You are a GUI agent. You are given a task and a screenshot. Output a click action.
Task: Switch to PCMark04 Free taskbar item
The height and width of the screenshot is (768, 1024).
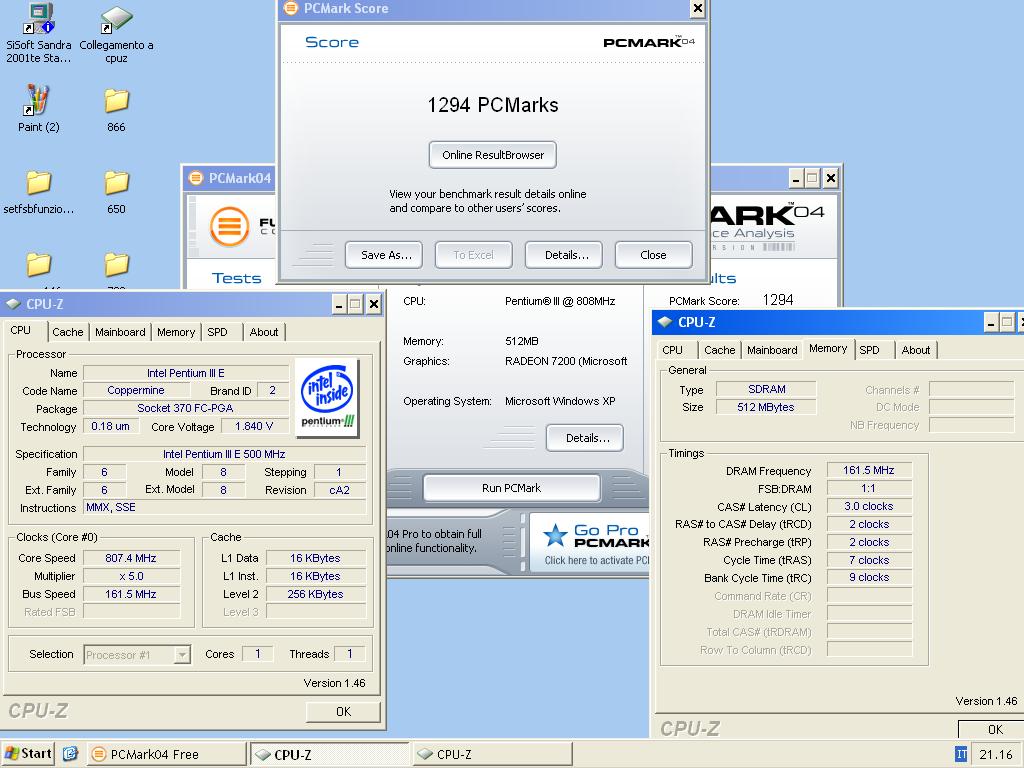click(167, 754)
